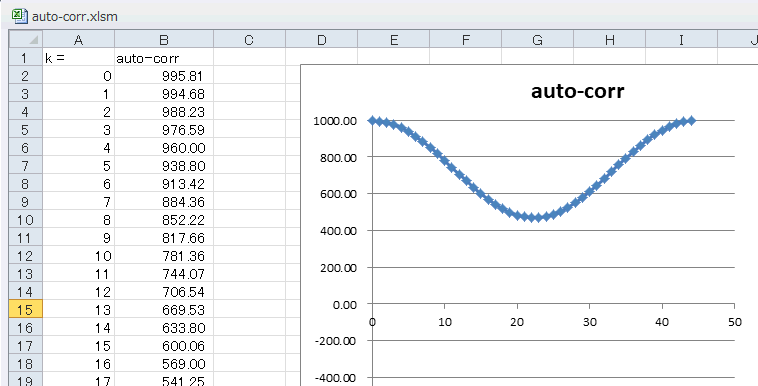Viewport: 758px width, 386px height.
Task: Select column A header
Action: point(78,39)
